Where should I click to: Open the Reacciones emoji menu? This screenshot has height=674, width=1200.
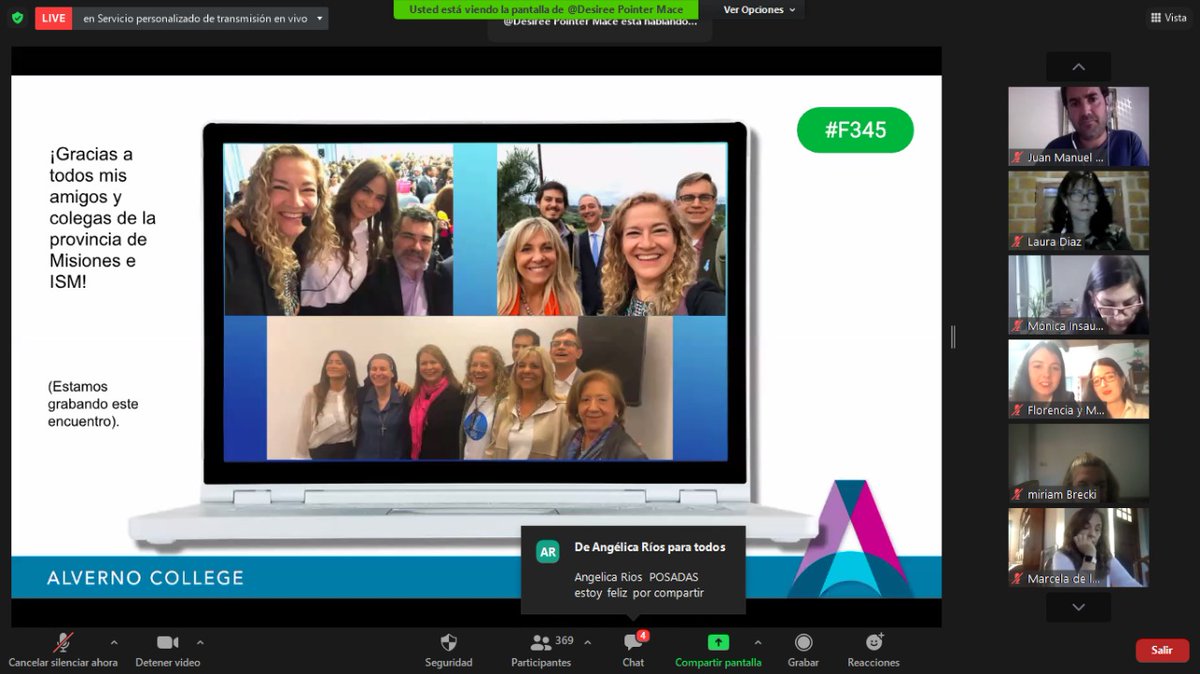[874, 650]
